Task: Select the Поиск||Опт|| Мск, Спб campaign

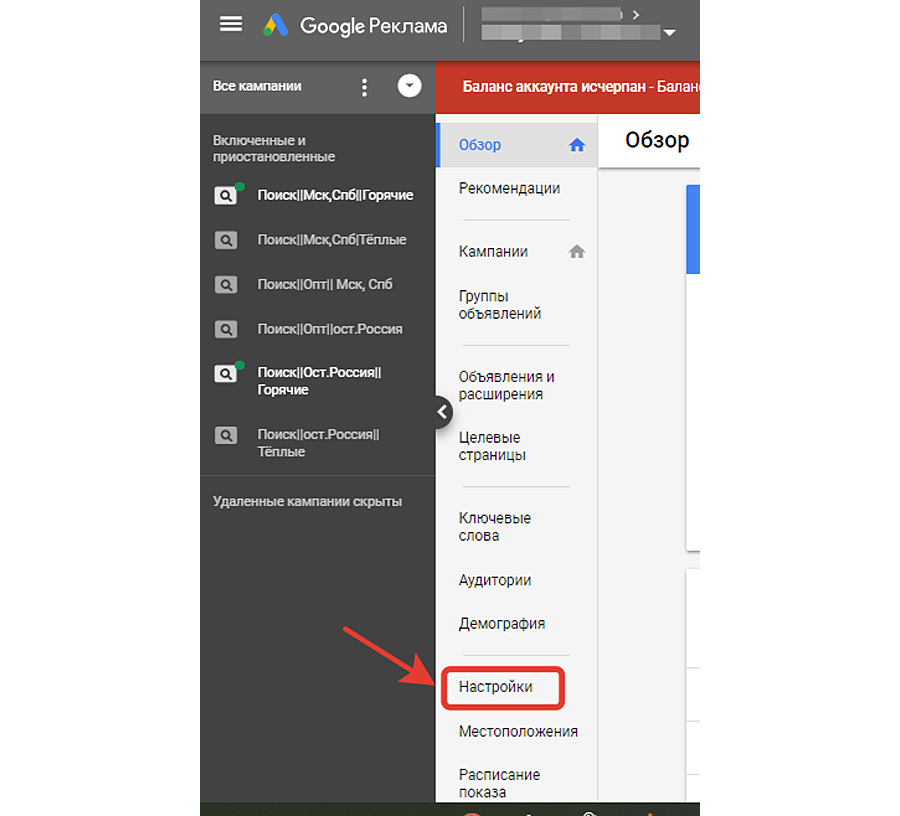Action: coord(324,284)
